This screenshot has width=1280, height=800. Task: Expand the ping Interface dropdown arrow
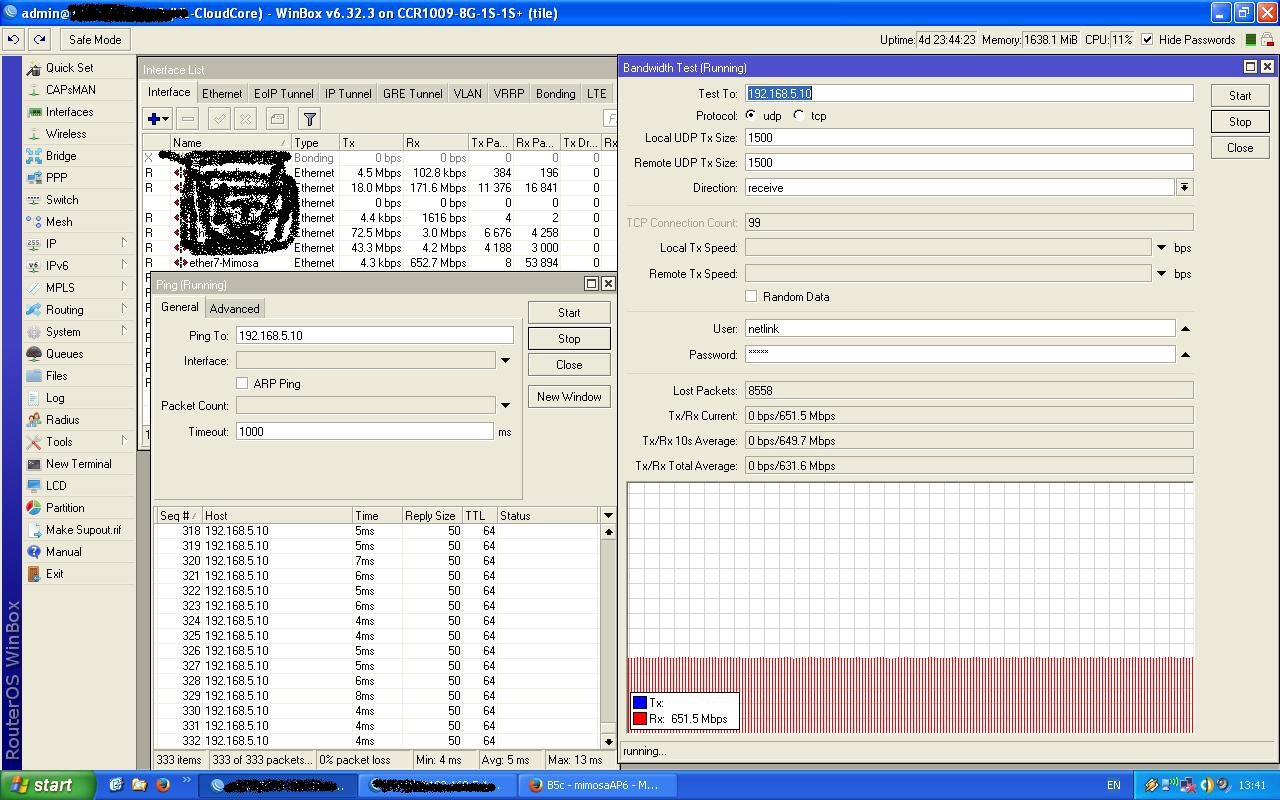coord(505,361)
